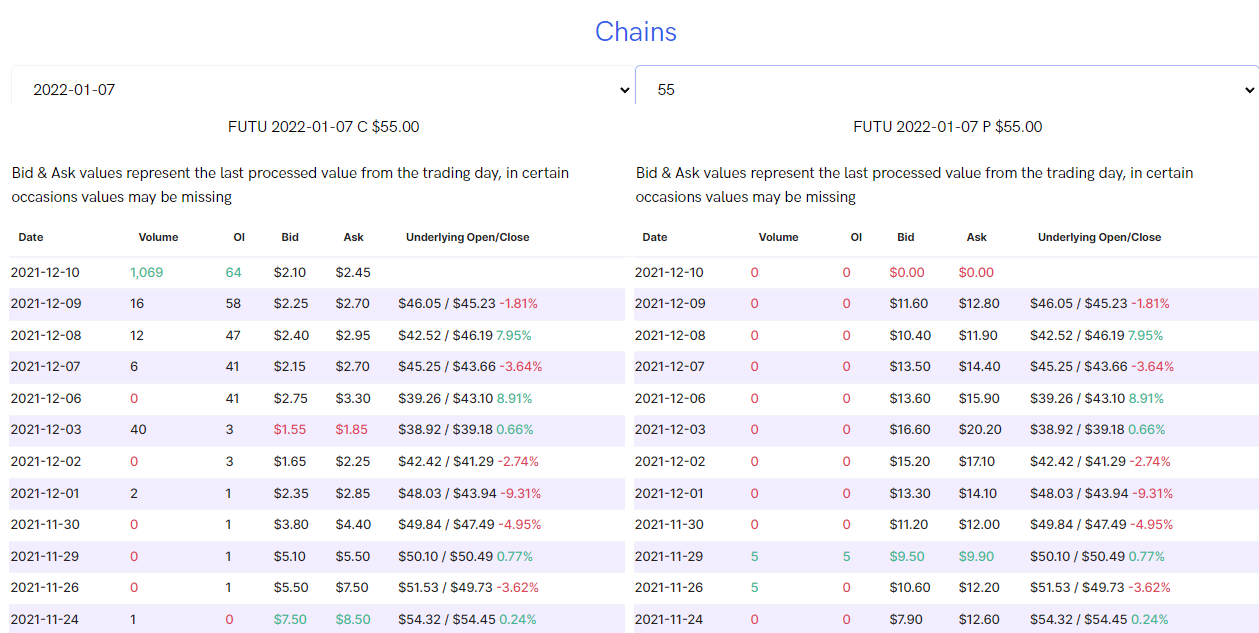Select the 1,069 volume cell in calls table

pyautogui.click(x=146, y=272)
